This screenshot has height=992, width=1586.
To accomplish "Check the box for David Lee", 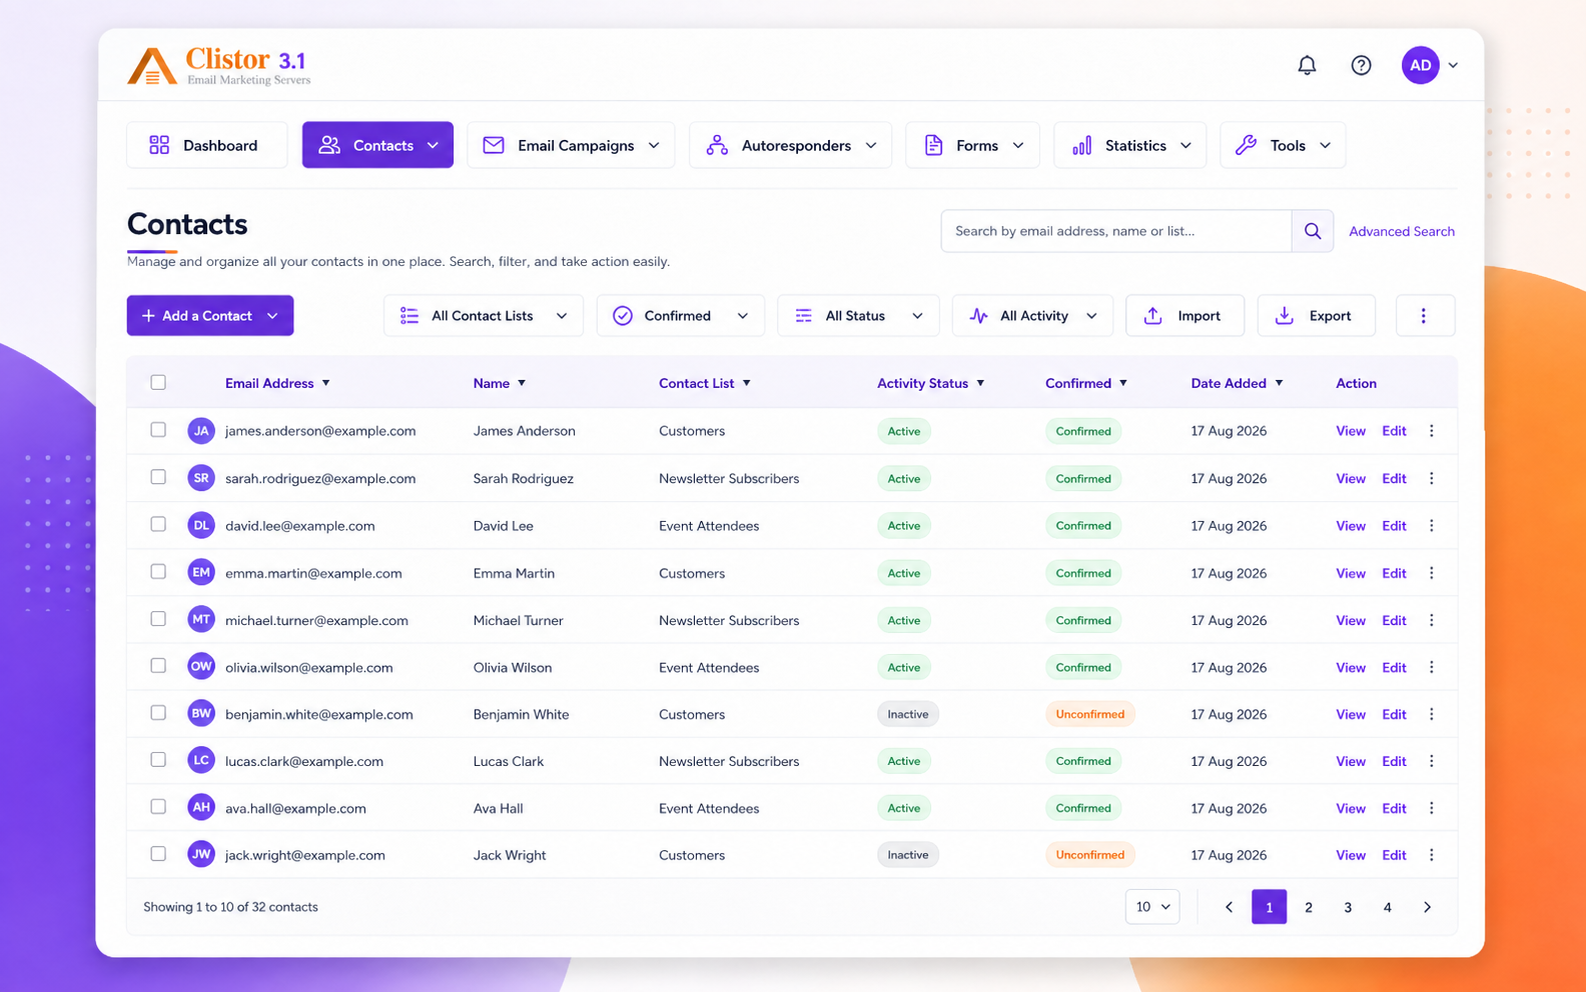I will (158, 524).
